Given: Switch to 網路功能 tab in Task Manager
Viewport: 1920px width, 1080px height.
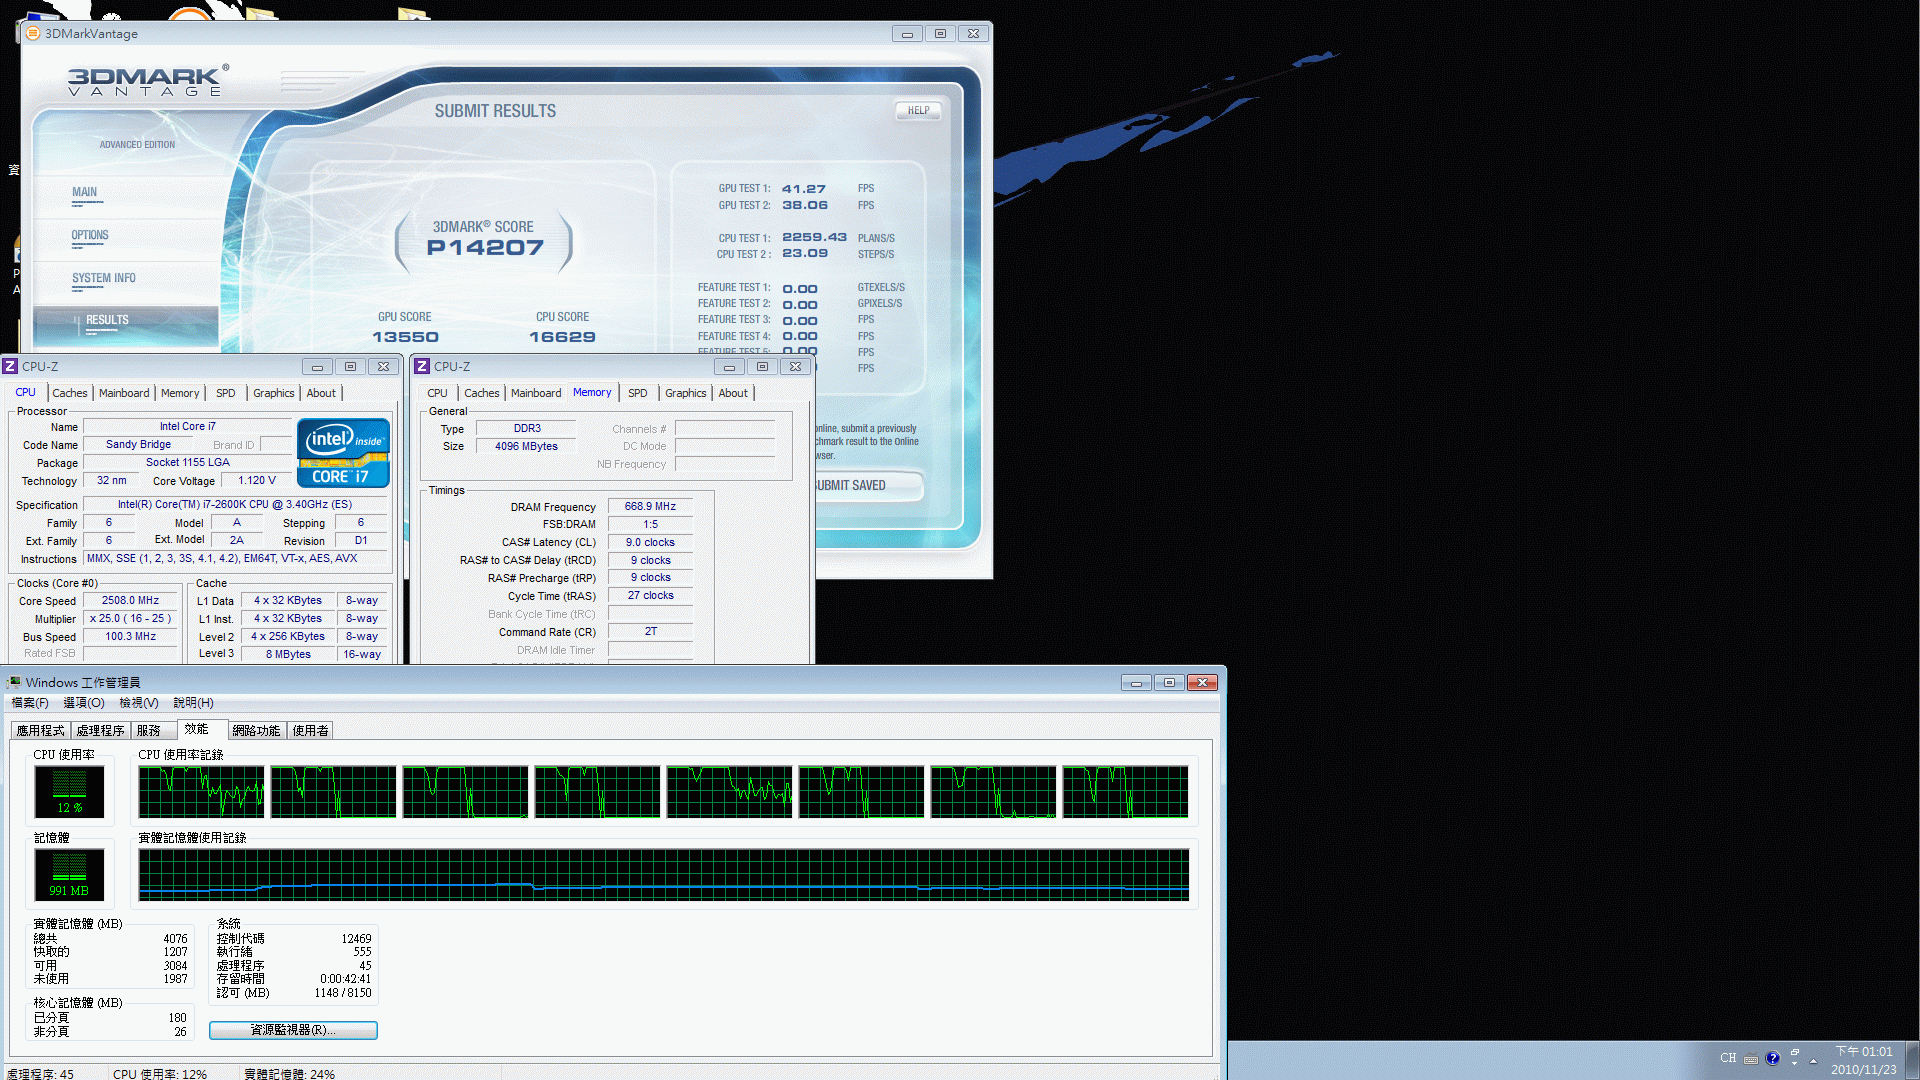Looking at the screenshot, I should pos(257,731).
